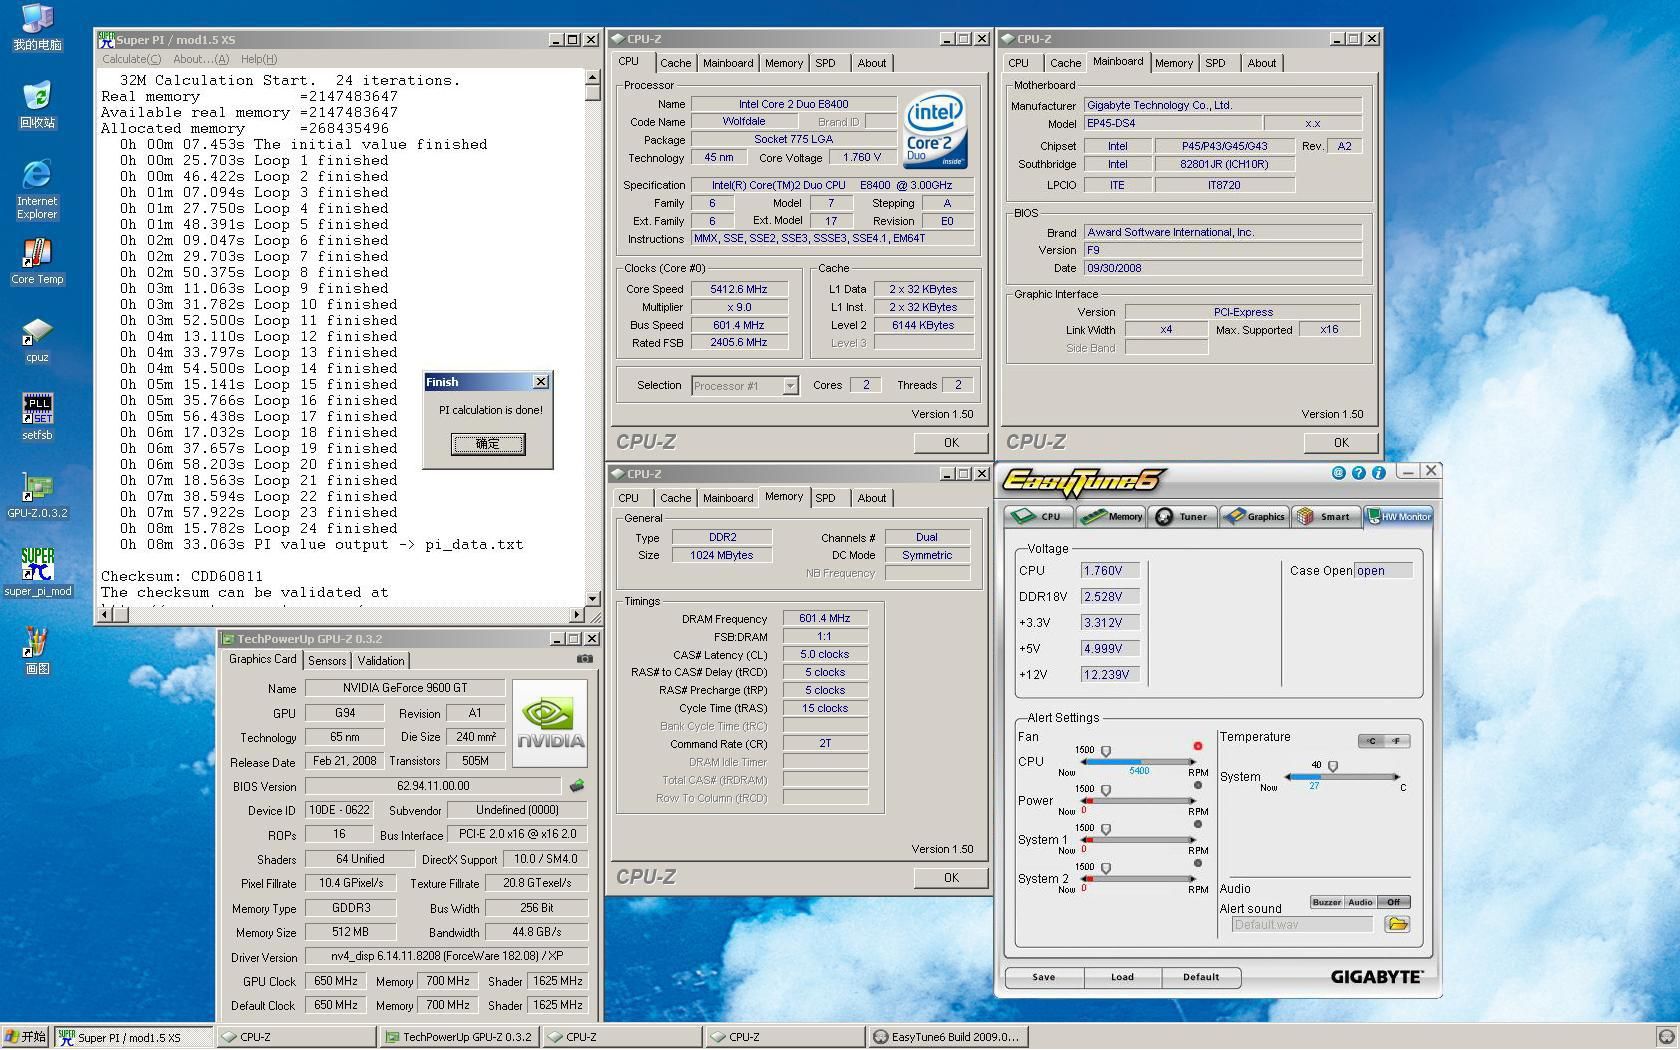Screen dimensions: 1680x1050
Task: Click the system tray icon
Action: (1666, 1037)
